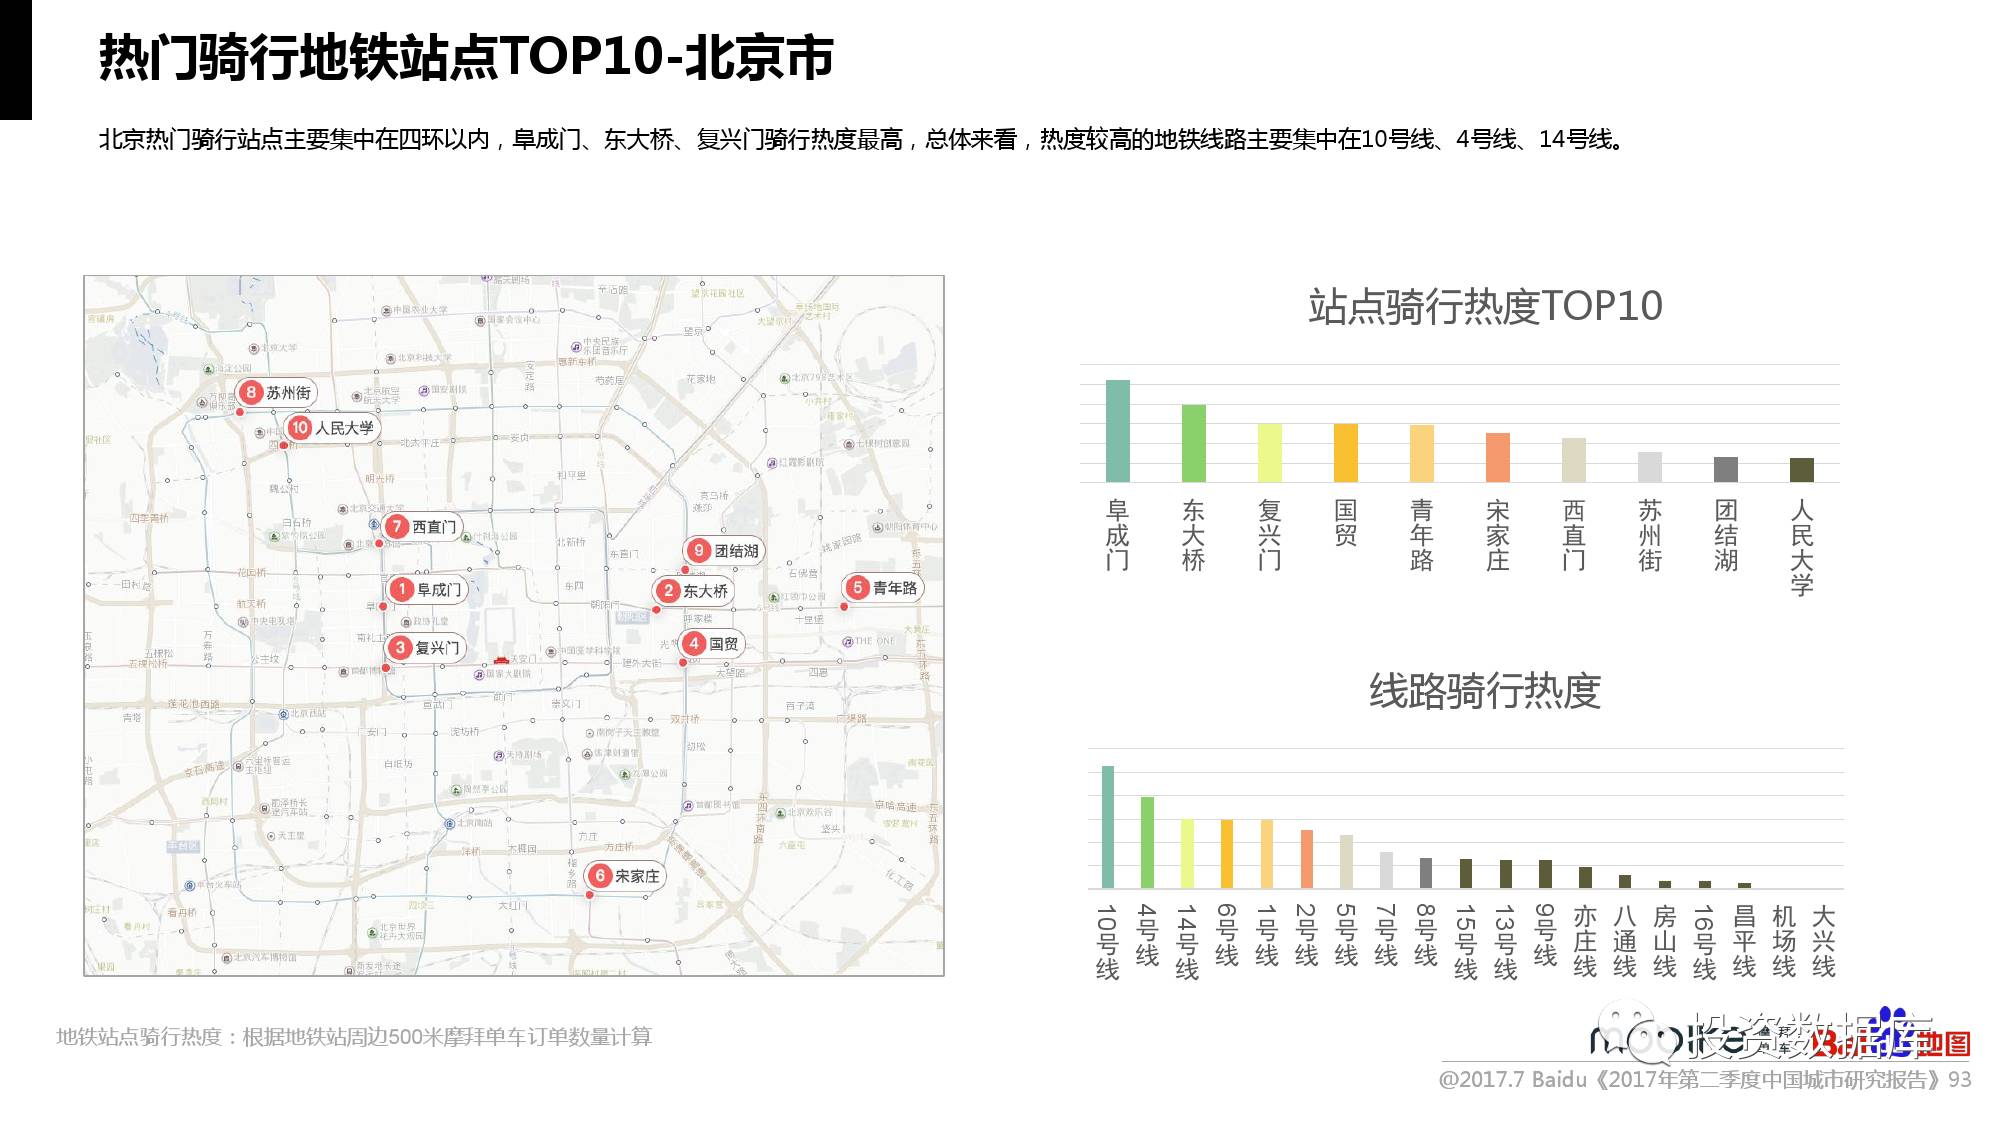Select map marker 7 西直门

[422, 527]
